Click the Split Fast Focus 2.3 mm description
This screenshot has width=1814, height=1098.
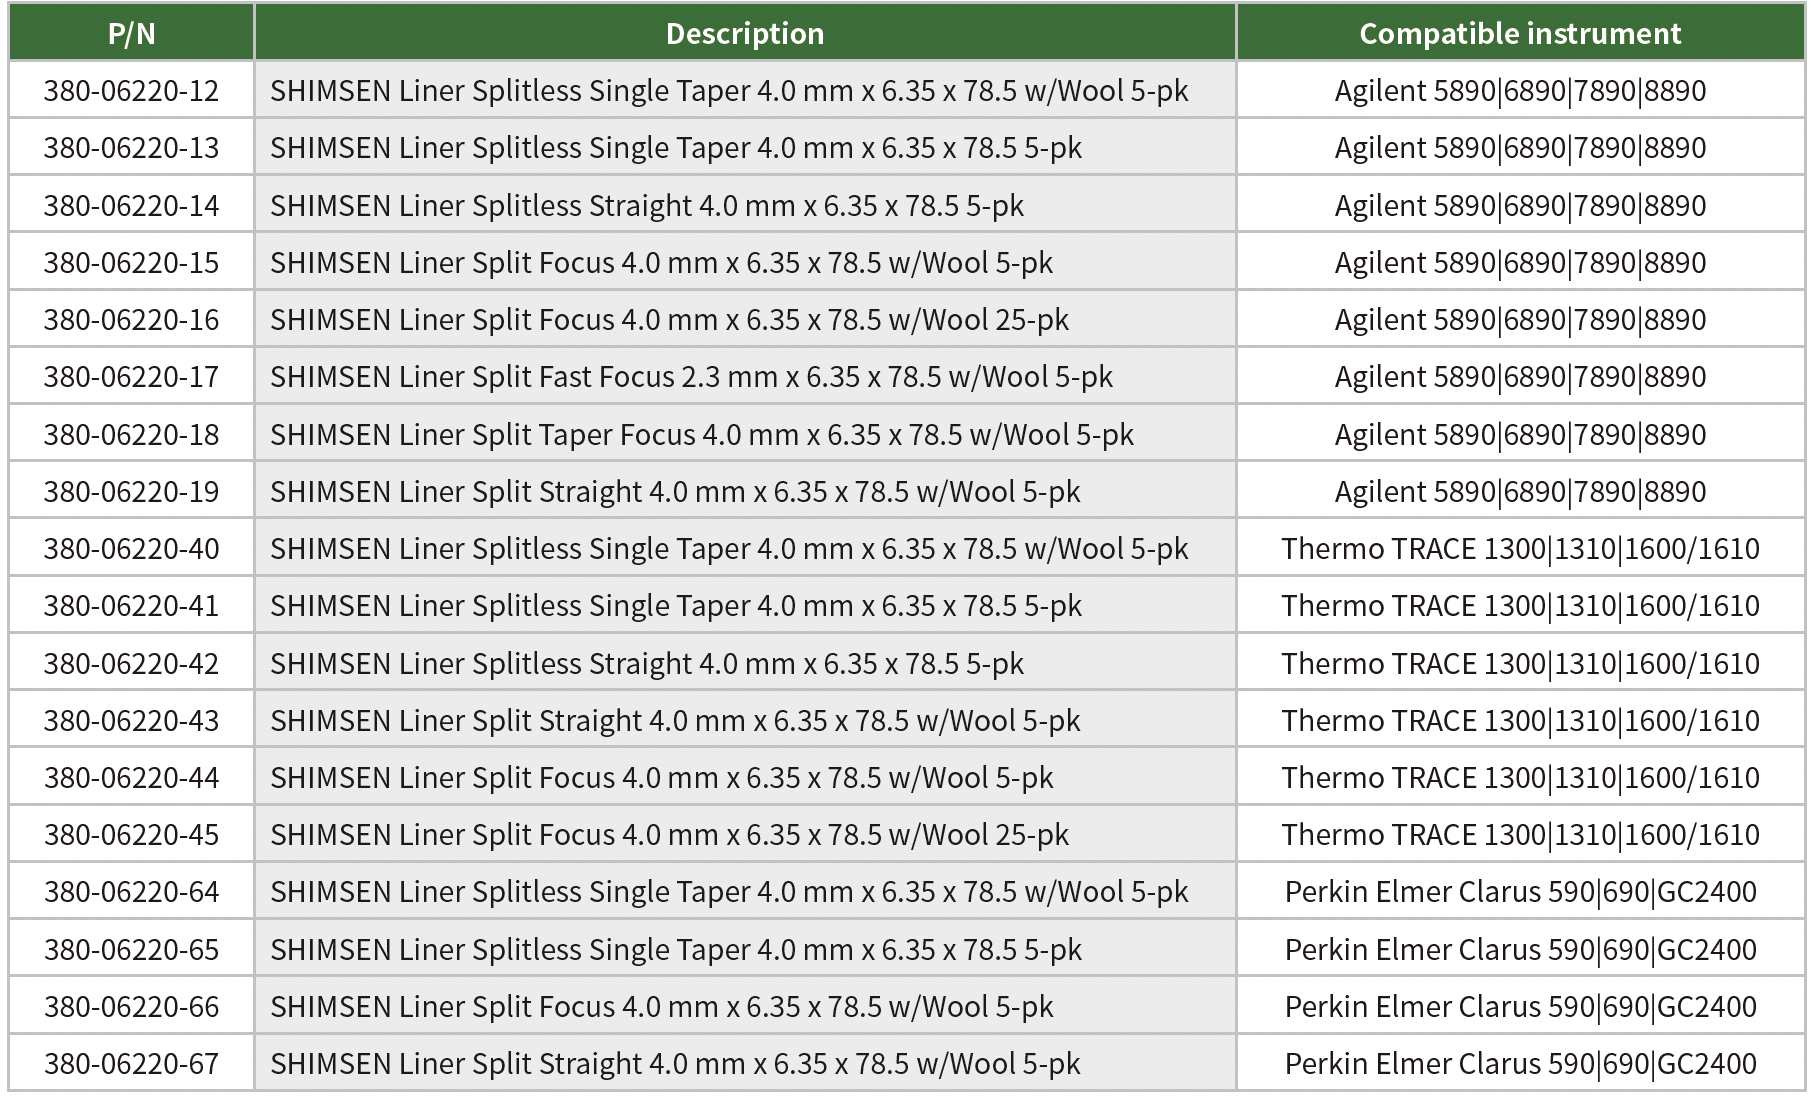691,377
